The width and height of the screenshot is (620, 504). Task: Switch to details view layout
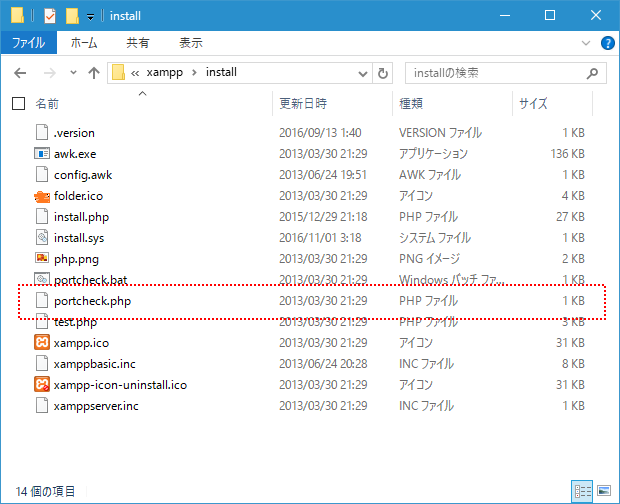[x=582, y=491]
